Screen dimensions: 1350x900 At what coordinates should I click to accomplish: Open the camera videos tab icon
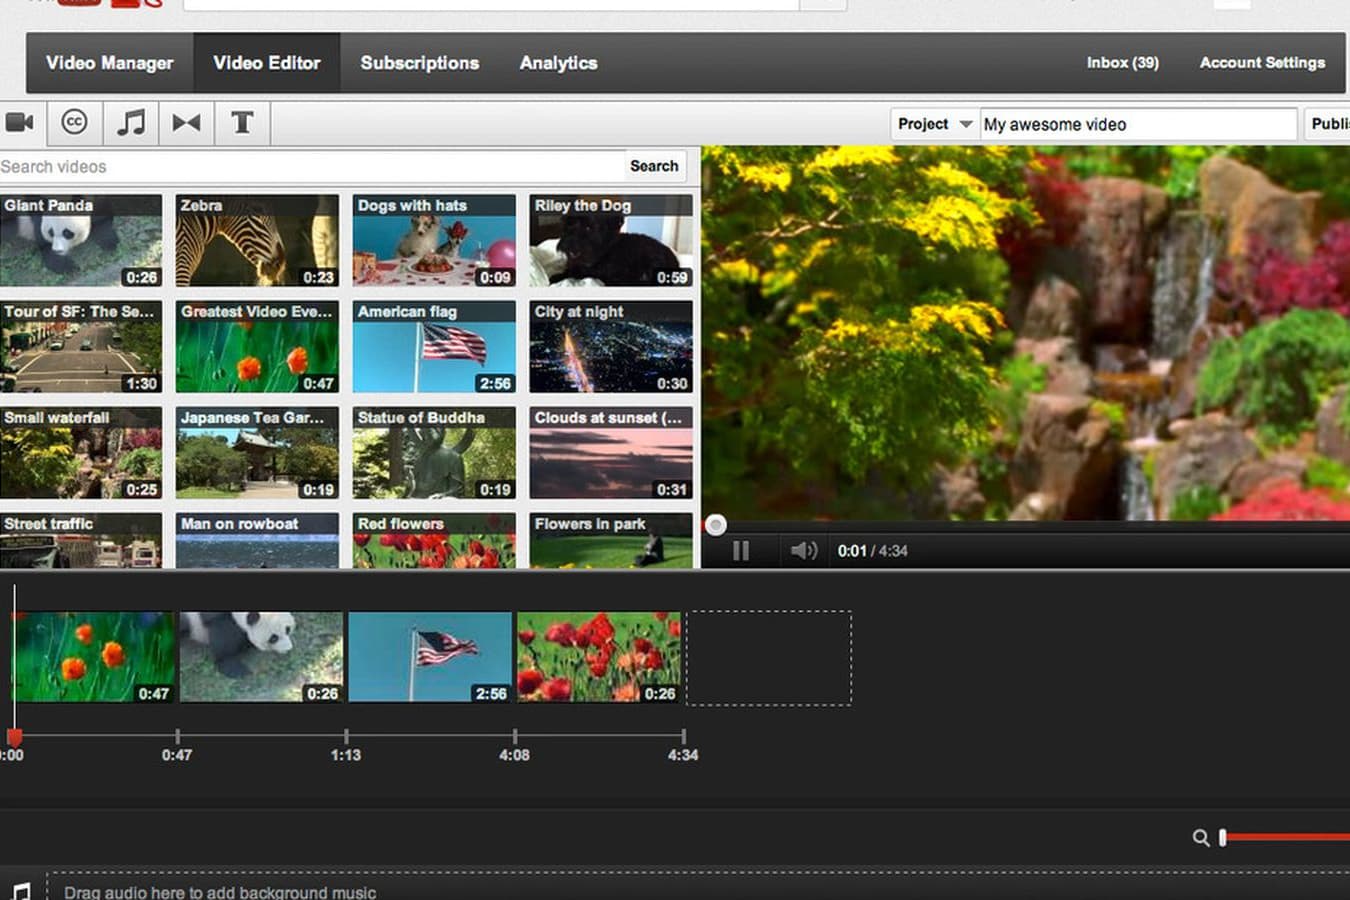tap(20, 123)
